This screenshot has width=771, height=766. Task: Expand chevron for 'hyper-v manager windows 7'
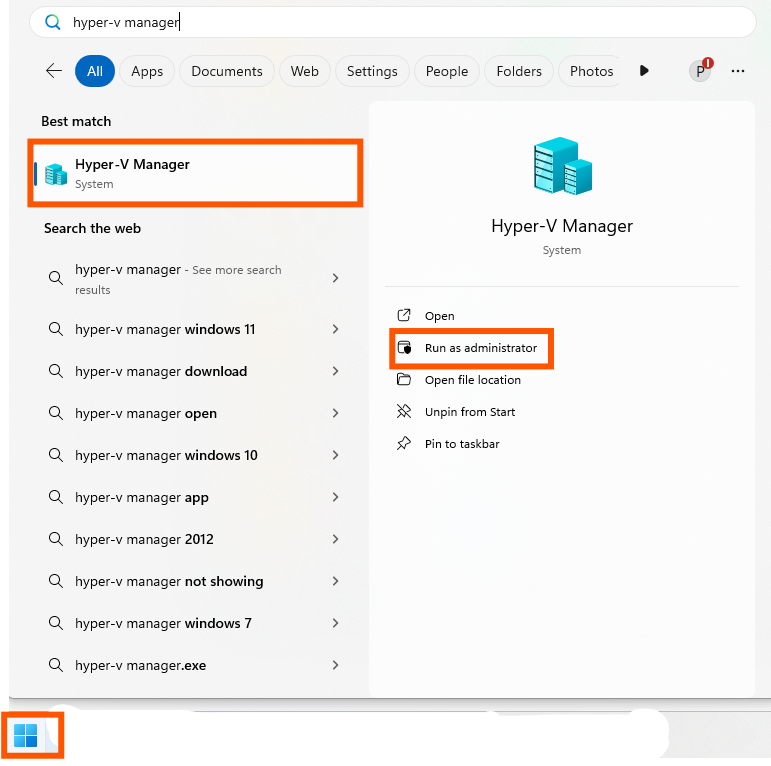335,623
